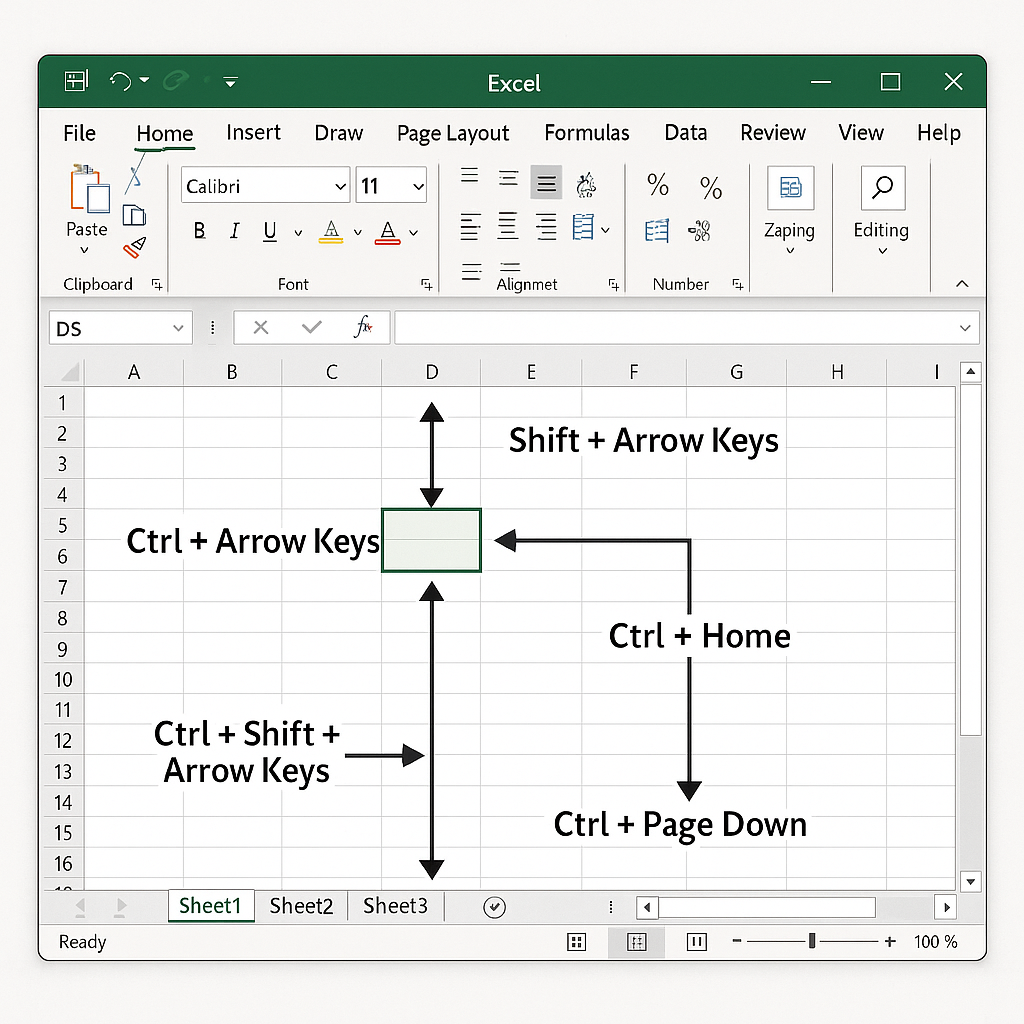Viewport: 1024px width, 1024px height.
Task: Click the Number table format icon
Action: pyautogui.click(x=657, y=231)
